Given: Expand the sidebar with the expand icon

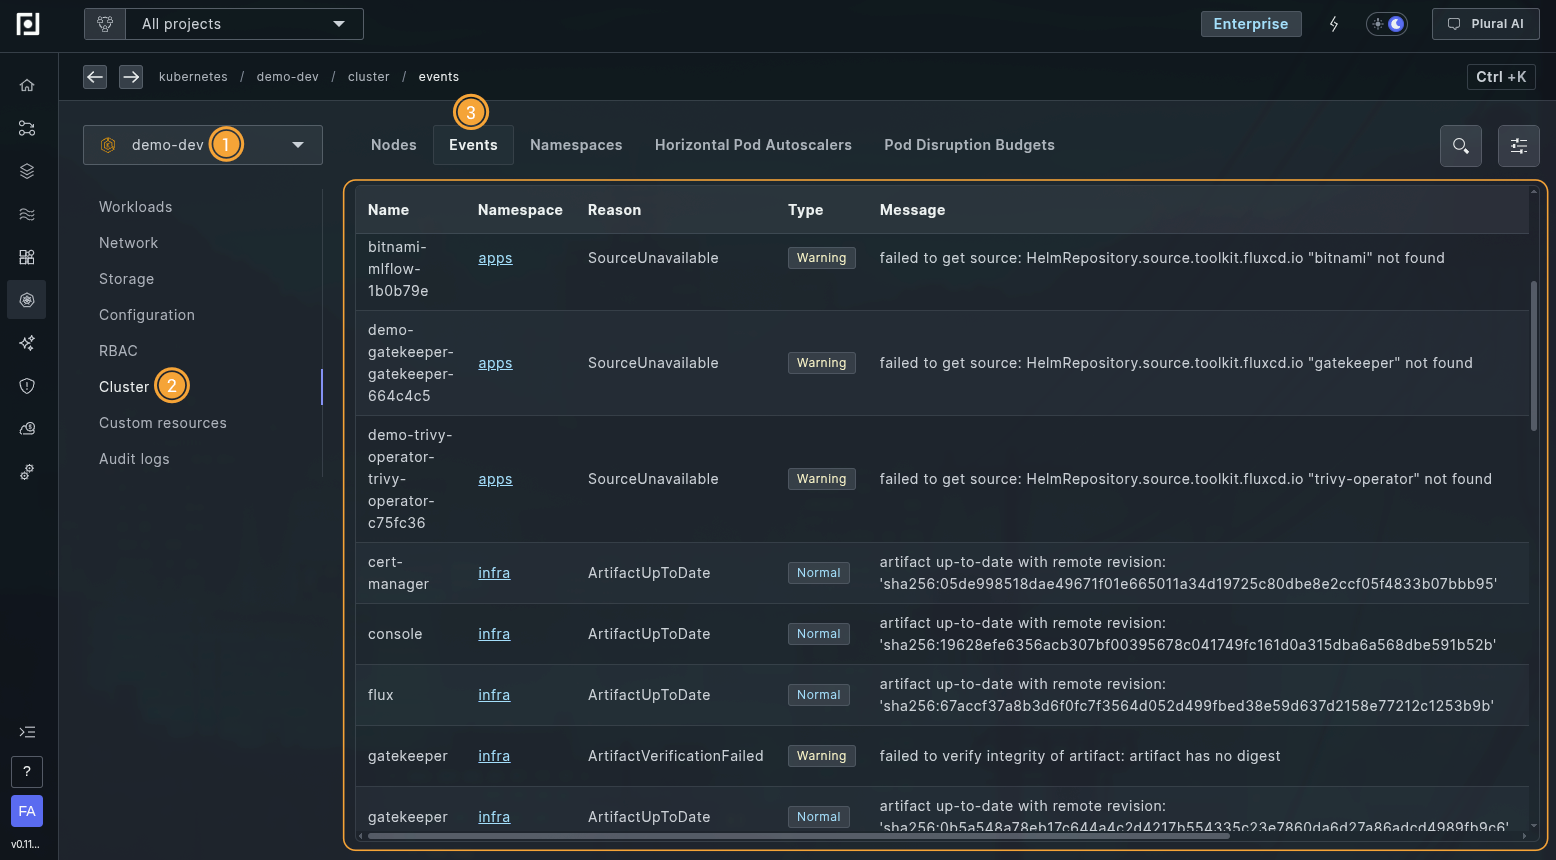Looking at the screenshot, I should coord(27,732).
